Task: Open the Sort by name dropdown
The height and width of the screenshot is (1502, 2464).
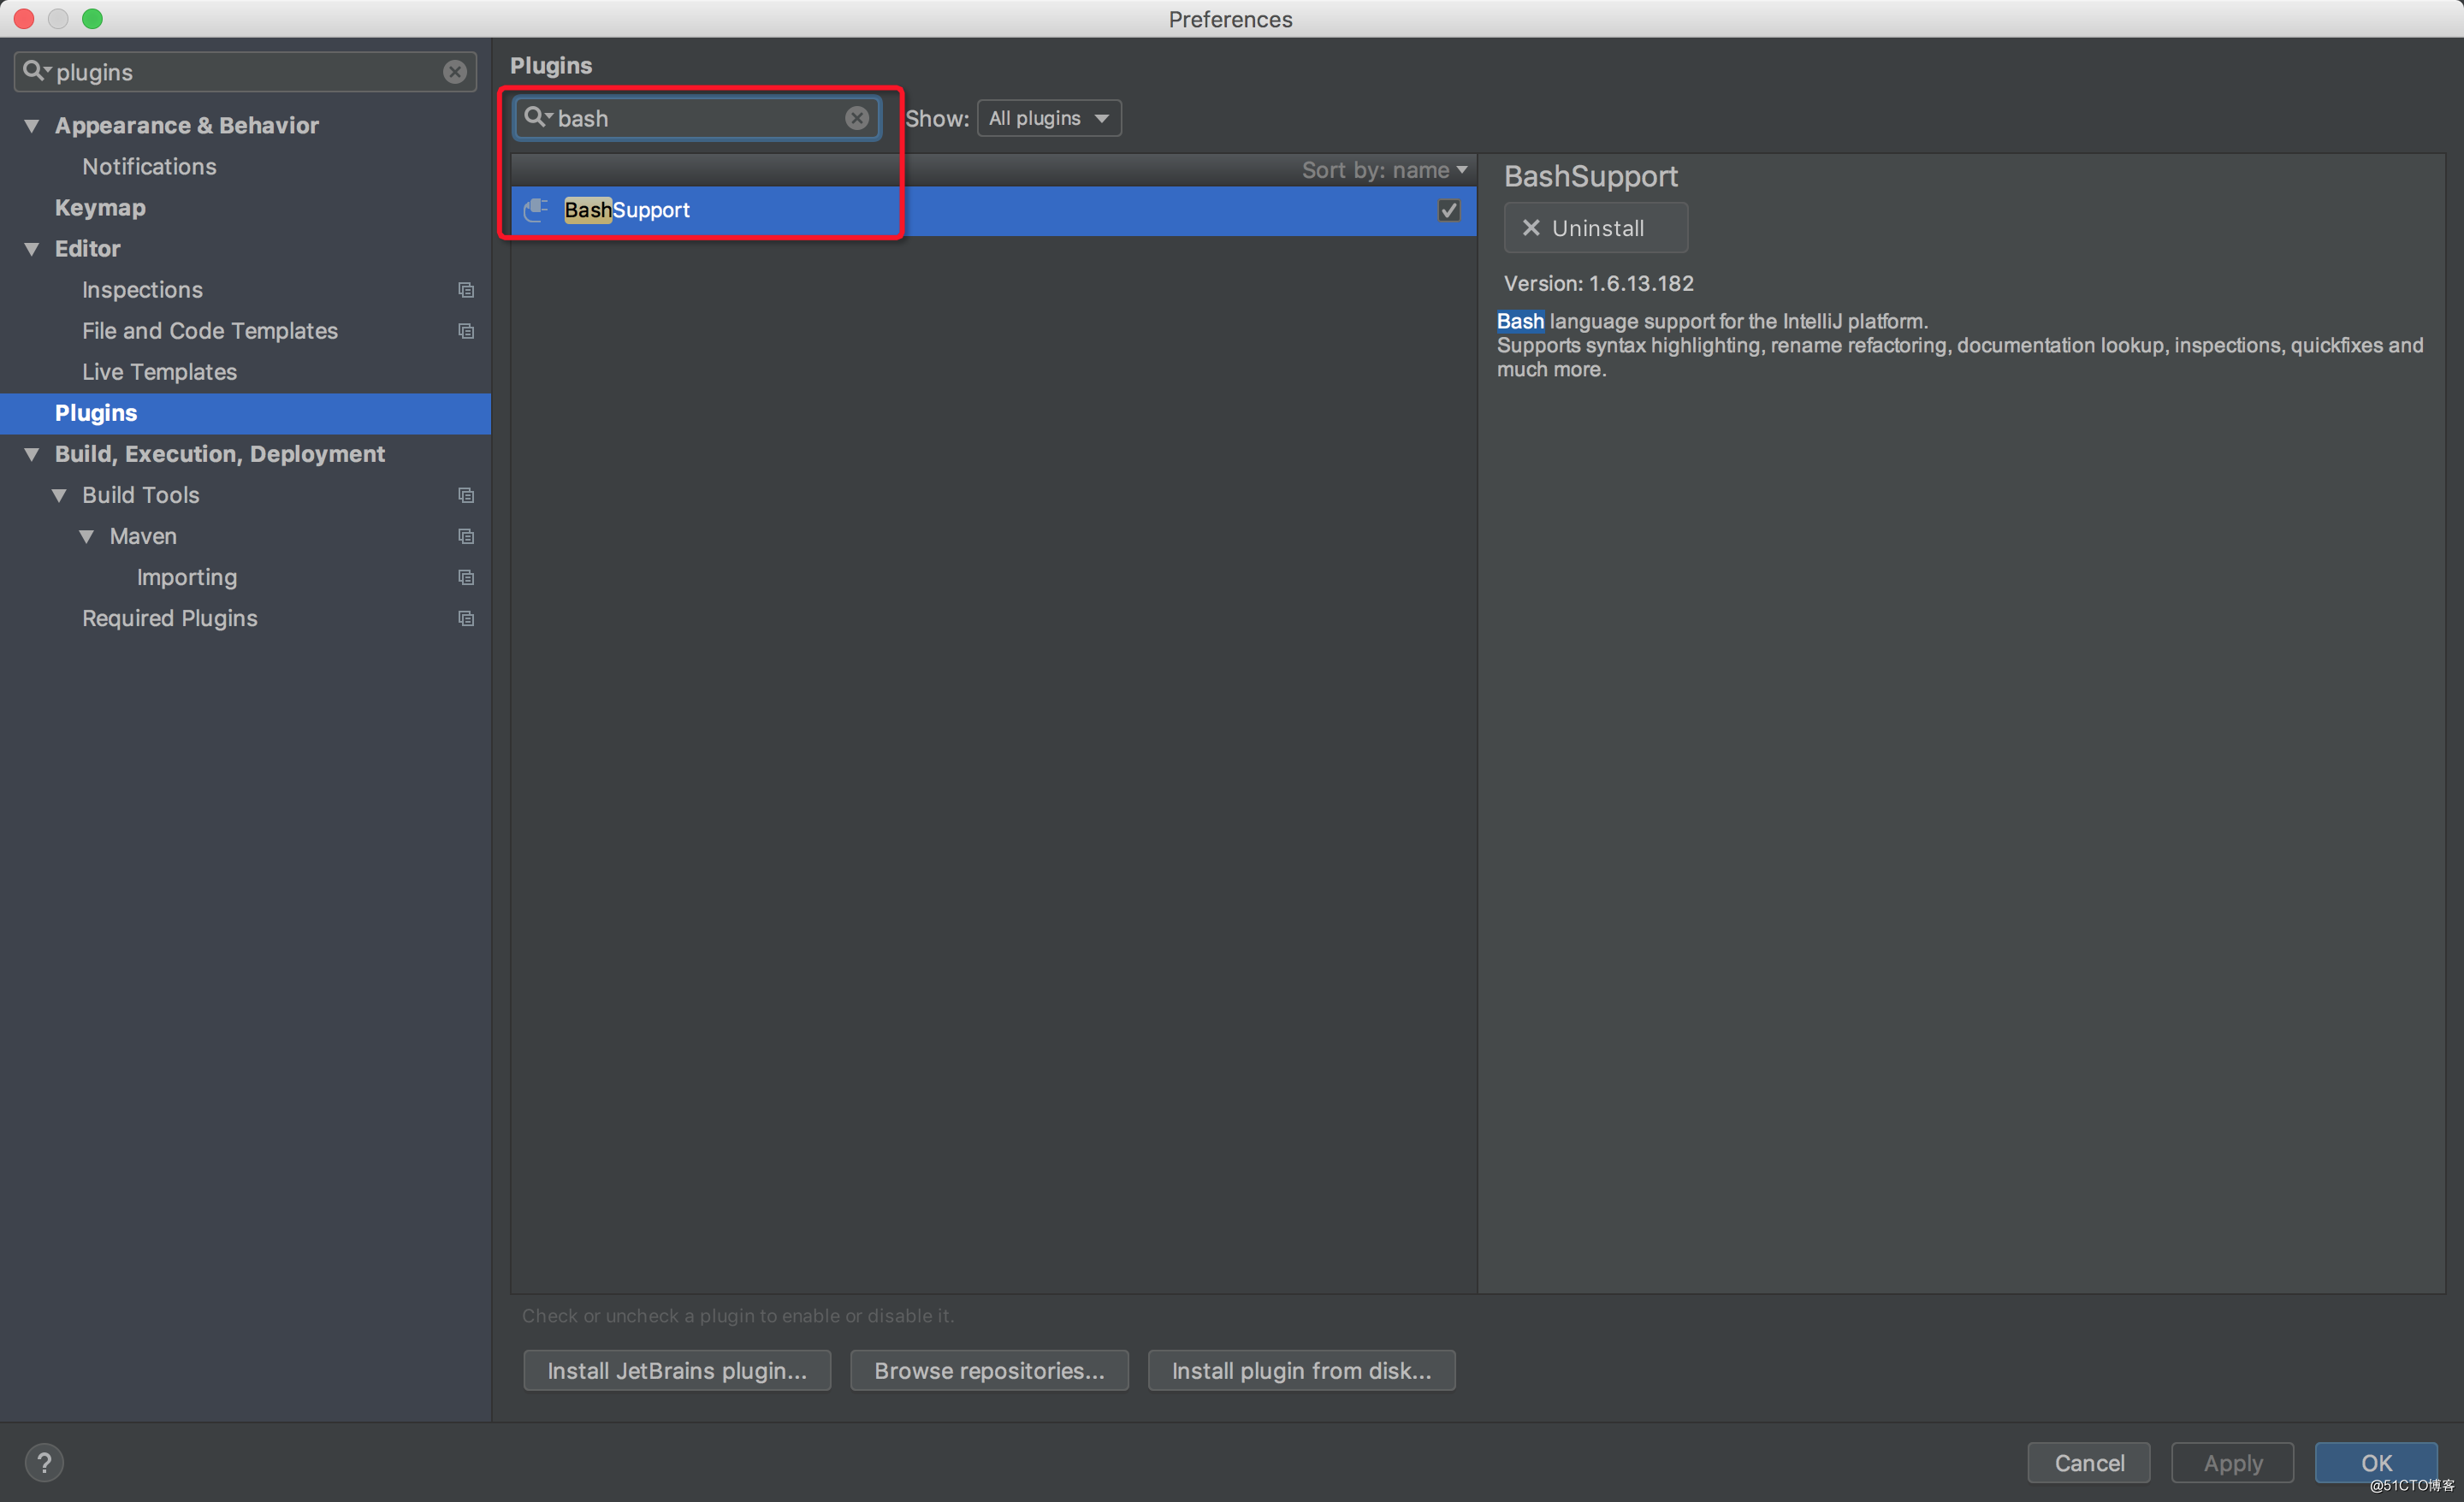Action: [x=1384, y=170]
